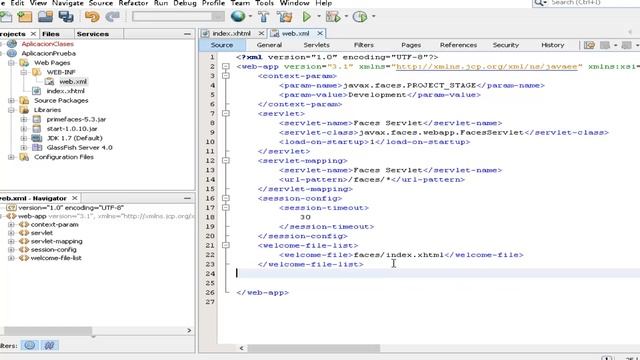The height and width of the screenshot is (360, 640).
Task: Click the Open Project toolbar icon
Action: (x=45, y=17)
